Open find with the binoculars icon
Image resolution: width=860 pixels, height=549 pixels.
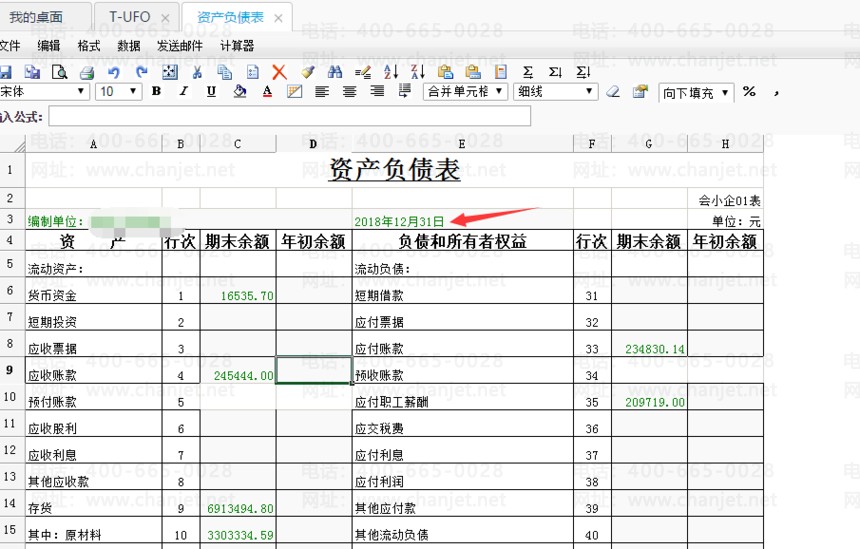[x=335, y=72]
